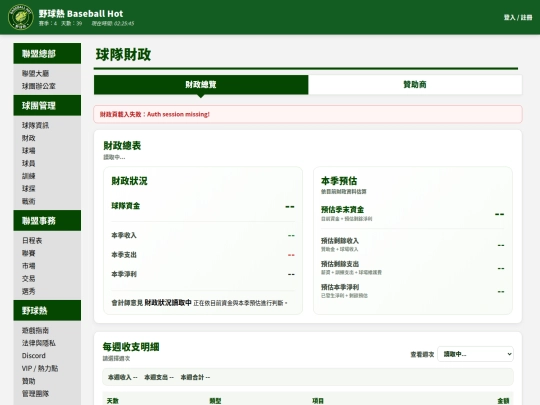The width and height of the screenshot is (540, 405).
Task: Click the 類型 table column header
Action: 215,401
